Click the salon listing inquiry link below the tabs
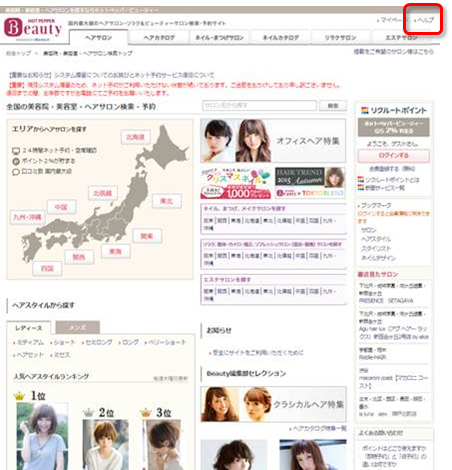Screen dimensions: 452x470 point(394,52)
